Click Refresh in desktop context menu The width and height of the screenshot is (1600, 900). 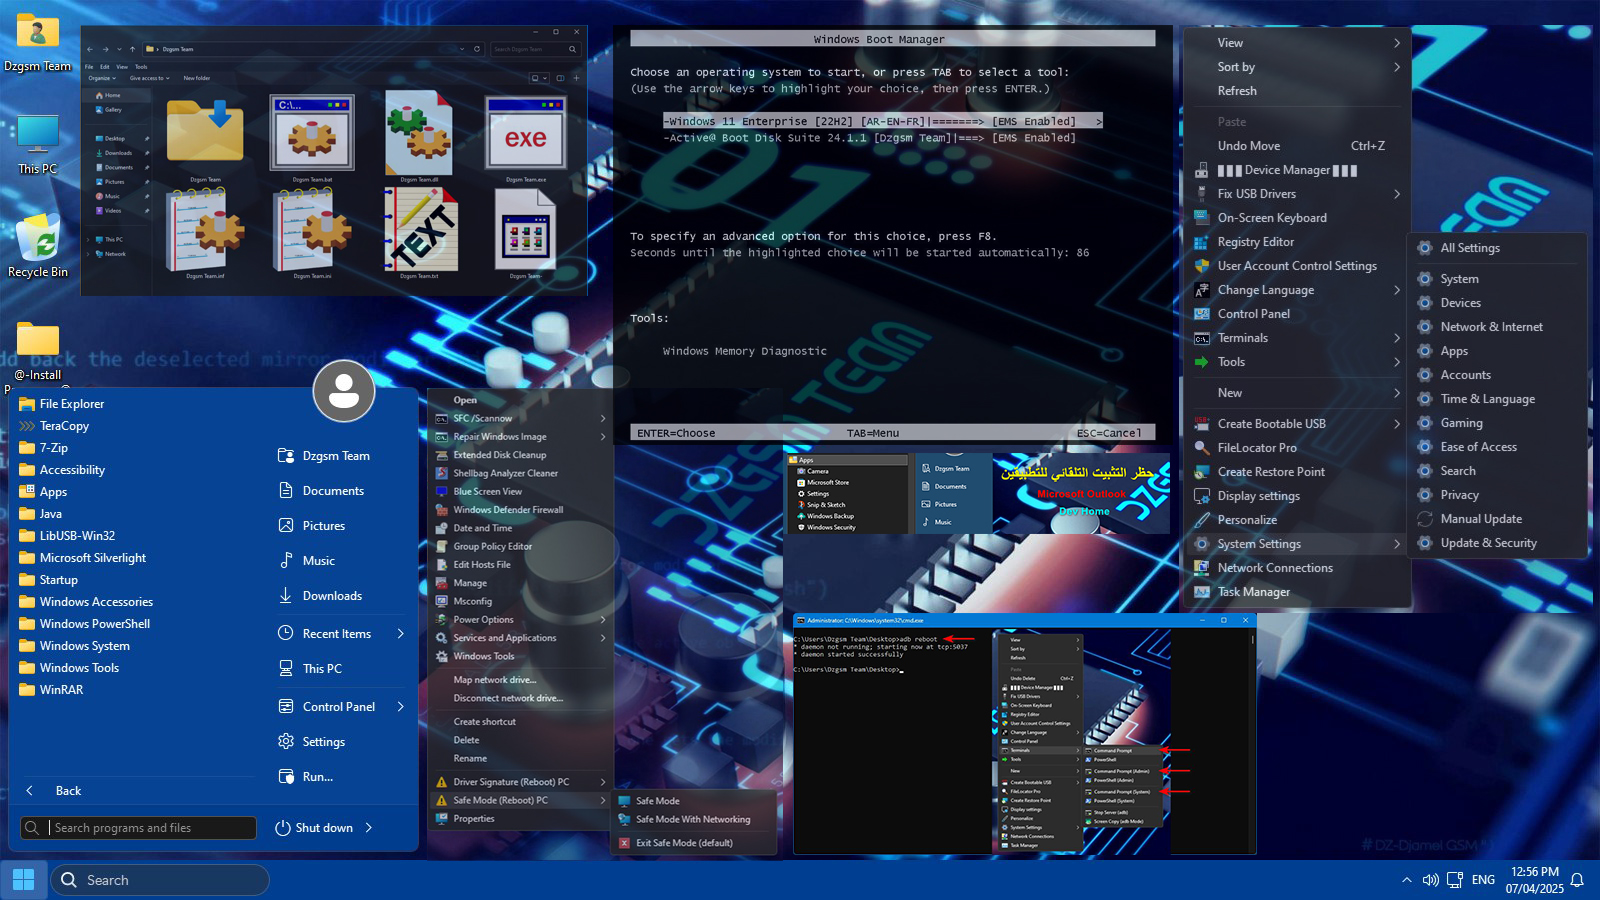1298,91
